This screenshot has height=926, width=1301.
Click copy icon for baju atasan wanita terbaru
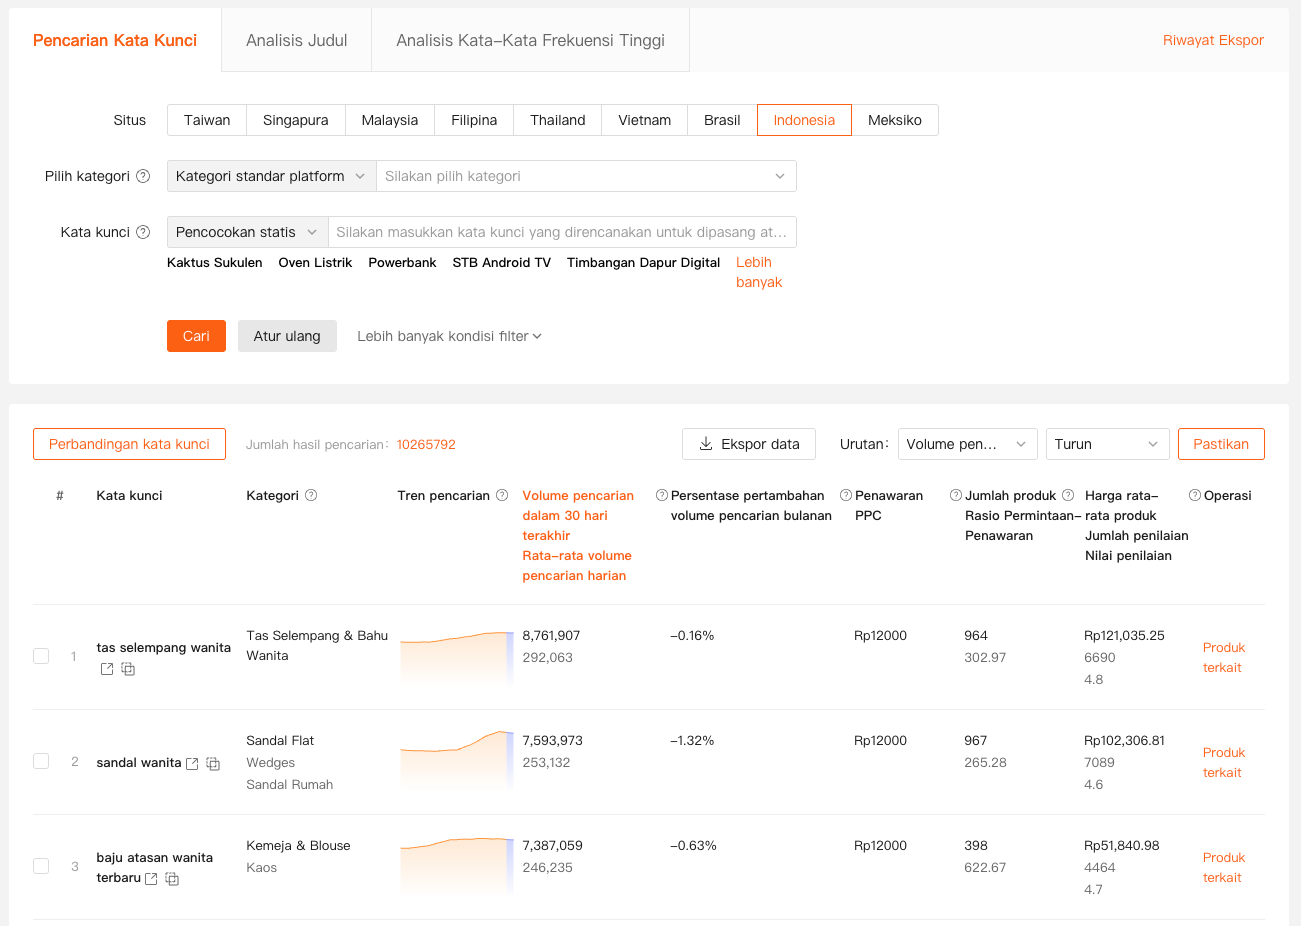point(172,879)
